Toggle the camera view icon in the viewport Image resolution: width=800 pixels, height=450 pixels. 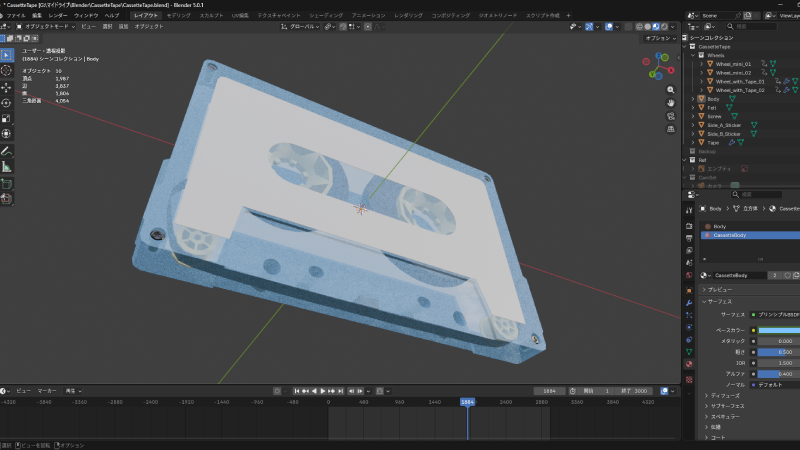[671, 116]
